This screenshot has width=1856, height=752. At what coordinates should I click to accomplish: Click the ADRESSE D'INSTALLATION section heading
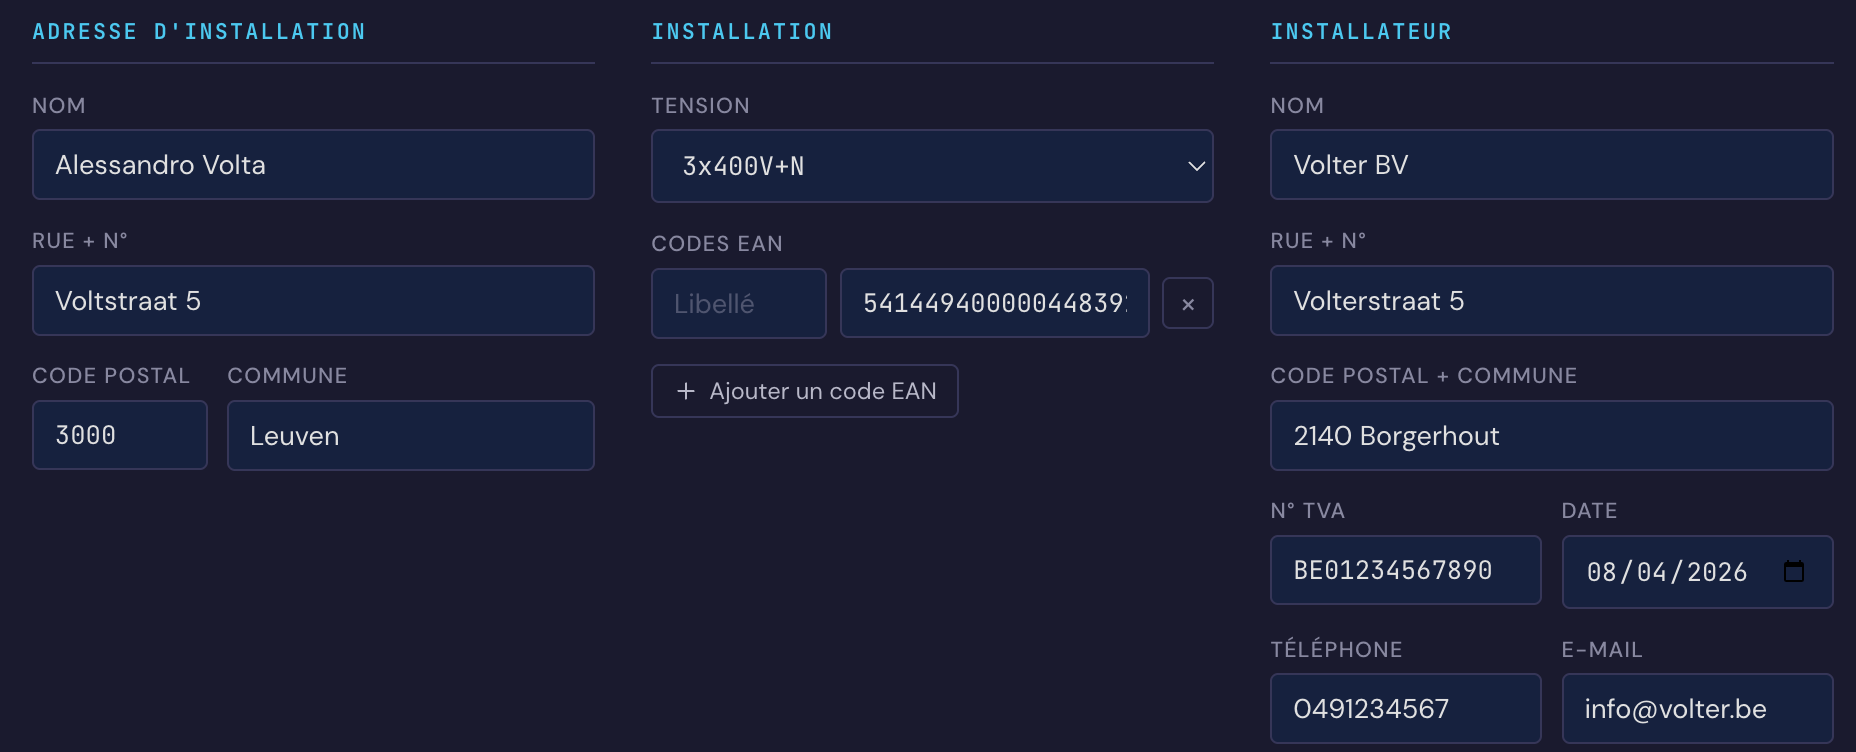(x=199, y=32)
